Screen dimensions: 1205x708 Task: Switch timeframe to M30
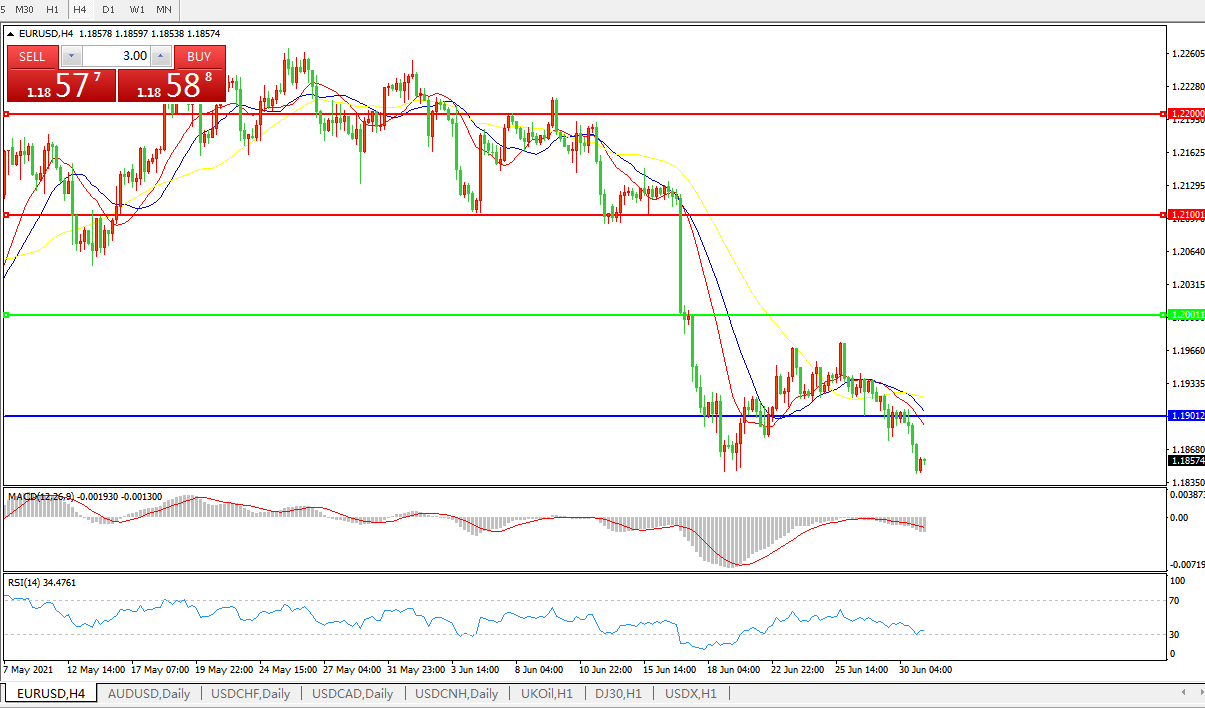(x=25, y=9)
